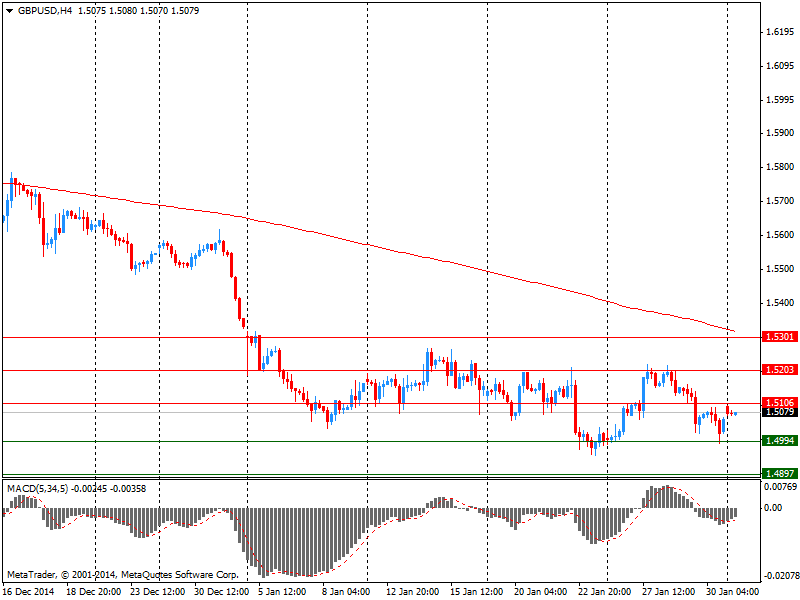Click the 1.5600 price scale value
Viewport: 800px width, 600px height.
click(781, 235)
